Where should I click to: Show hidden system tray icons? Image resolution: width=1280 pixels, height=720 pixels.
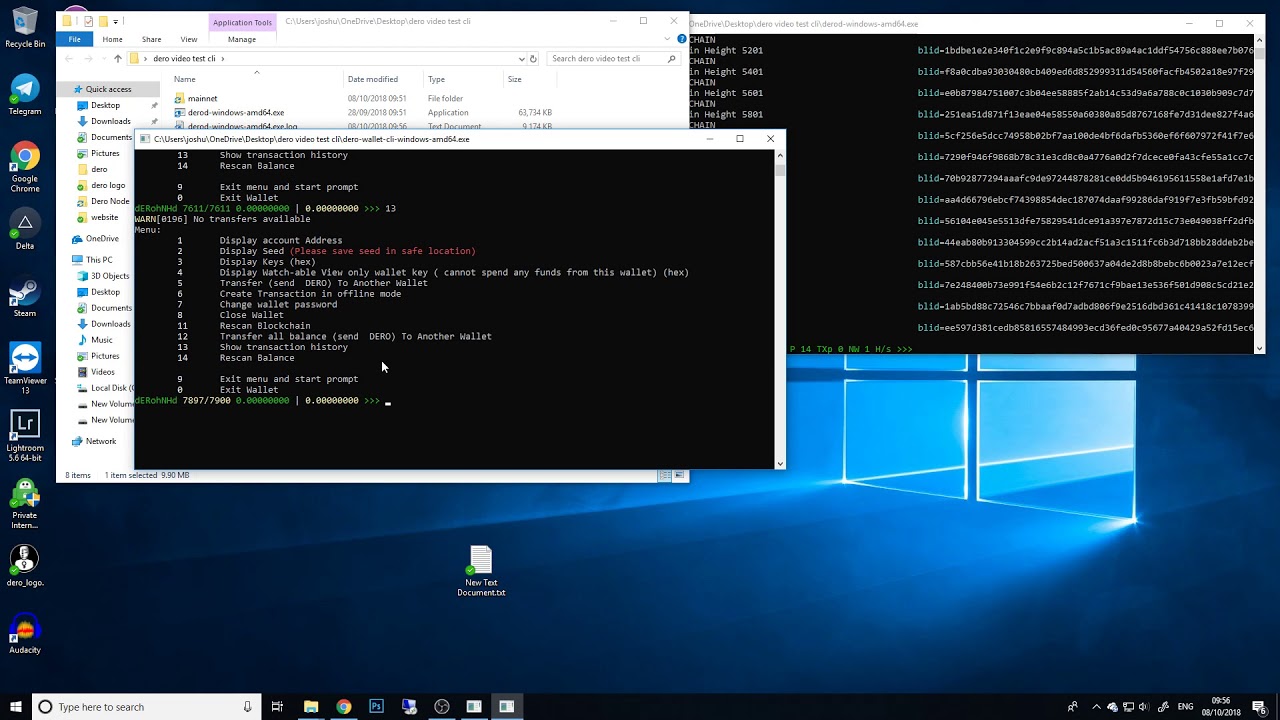1096,707
